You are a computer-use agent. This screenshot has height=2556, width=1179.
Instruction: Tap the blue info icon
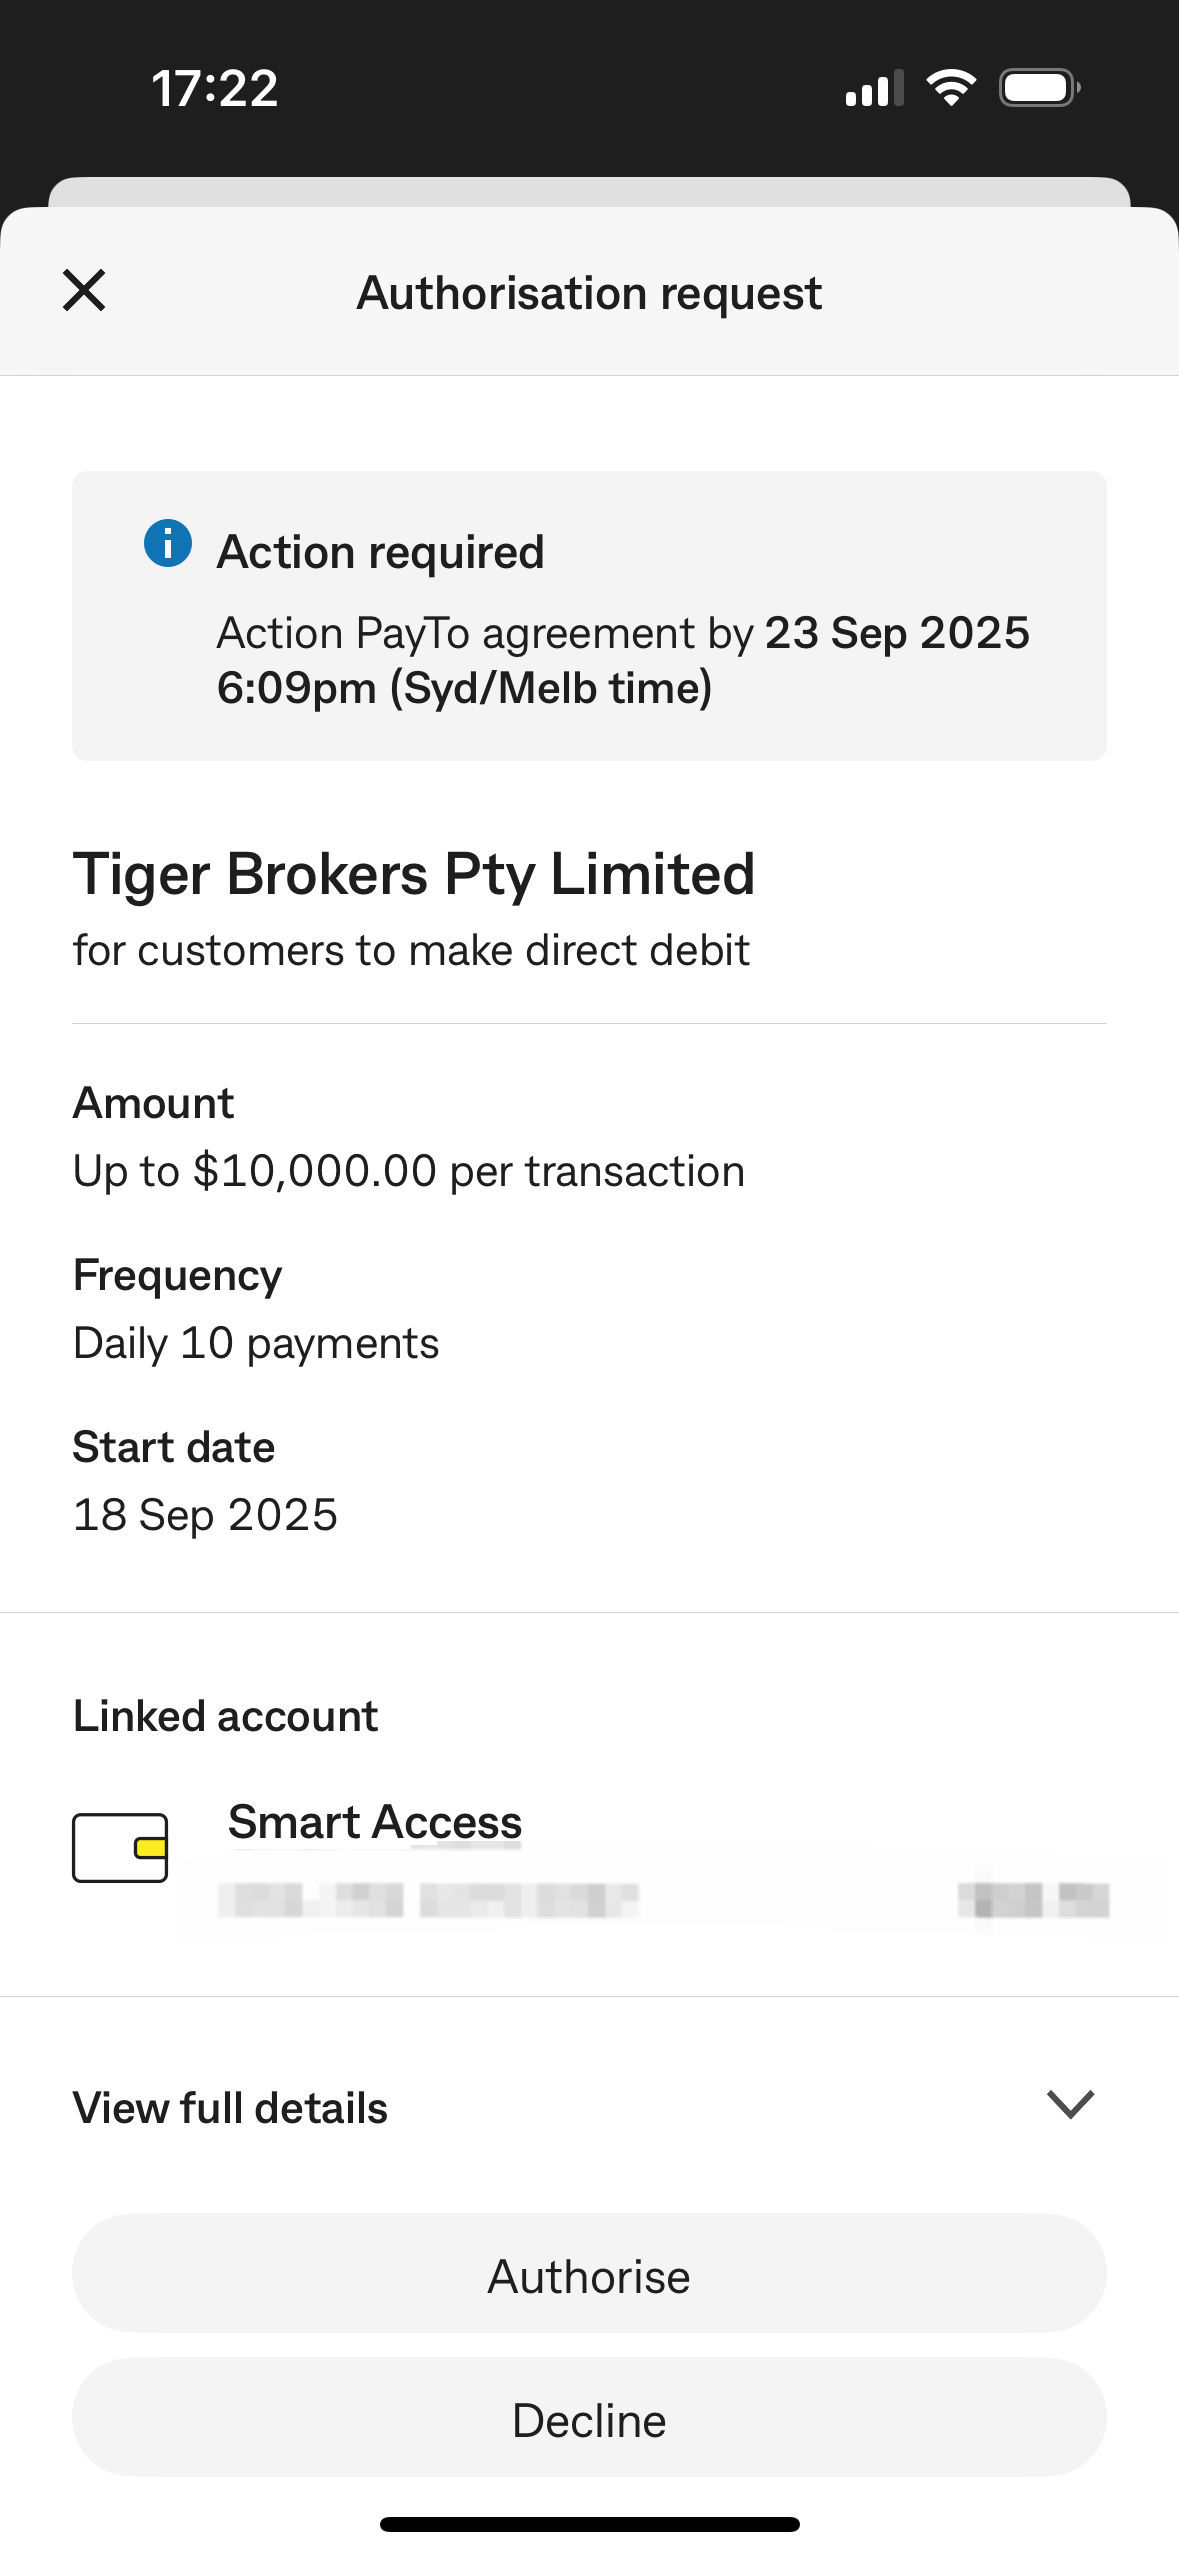pos(168,544)
